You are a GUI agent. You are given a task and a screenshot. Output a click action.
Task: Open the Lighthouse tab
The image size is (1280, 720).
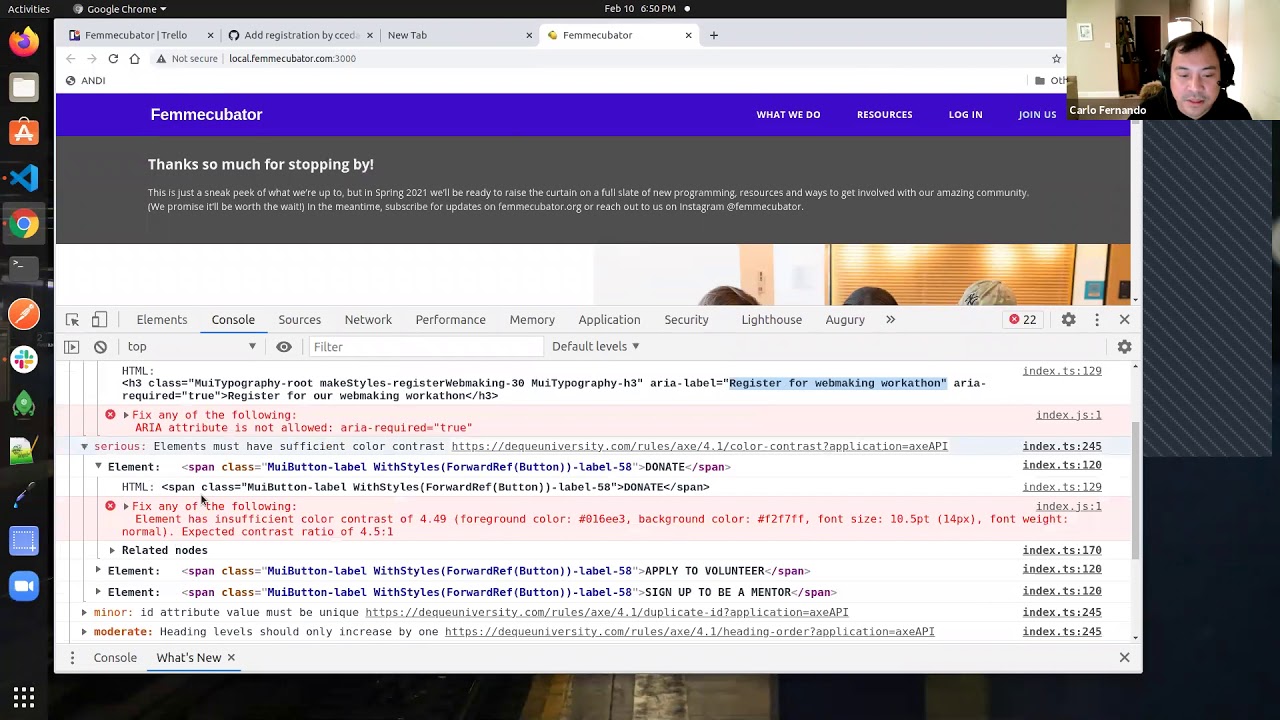[772, 320]
